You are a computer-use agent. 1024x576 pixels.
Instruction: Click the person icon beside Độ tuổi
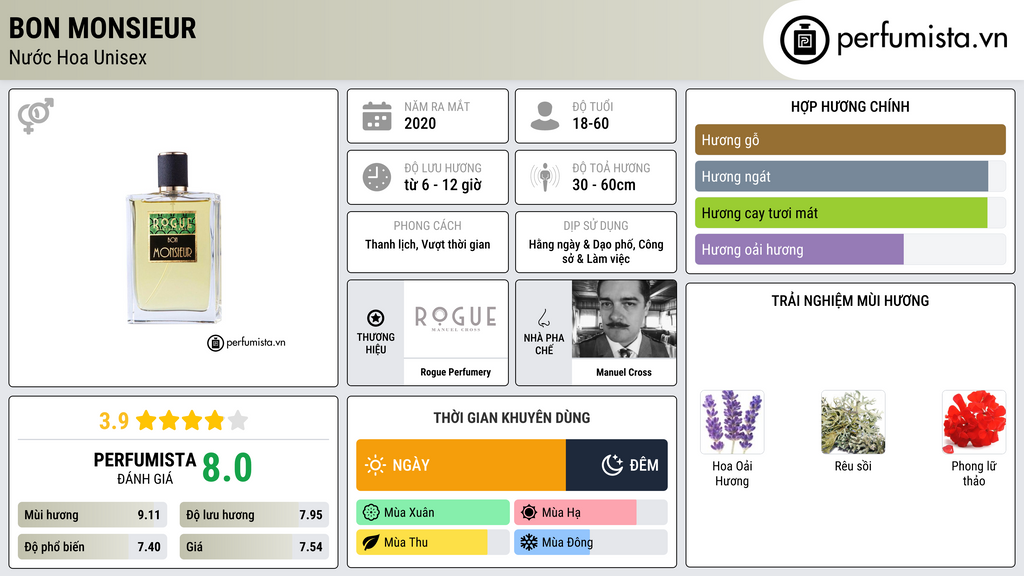click(545, 116)
